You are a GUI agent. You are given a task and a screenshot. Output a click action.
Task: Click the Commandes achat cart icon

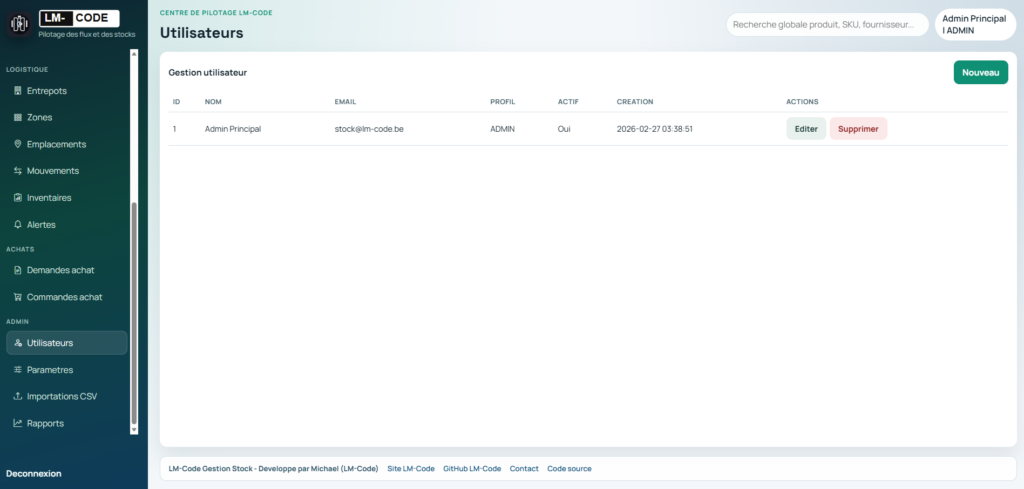(18, 297)
